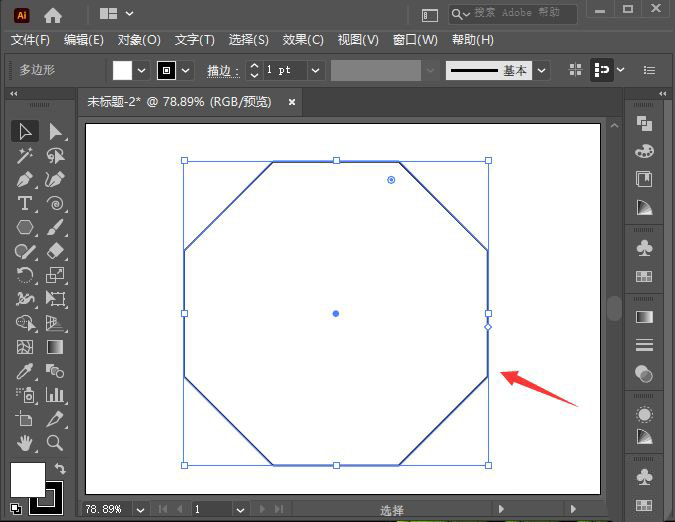Select the Shape Builder tool
Image resolution: width=675 pixels, height=522 pixels.
tap(25, 323)
